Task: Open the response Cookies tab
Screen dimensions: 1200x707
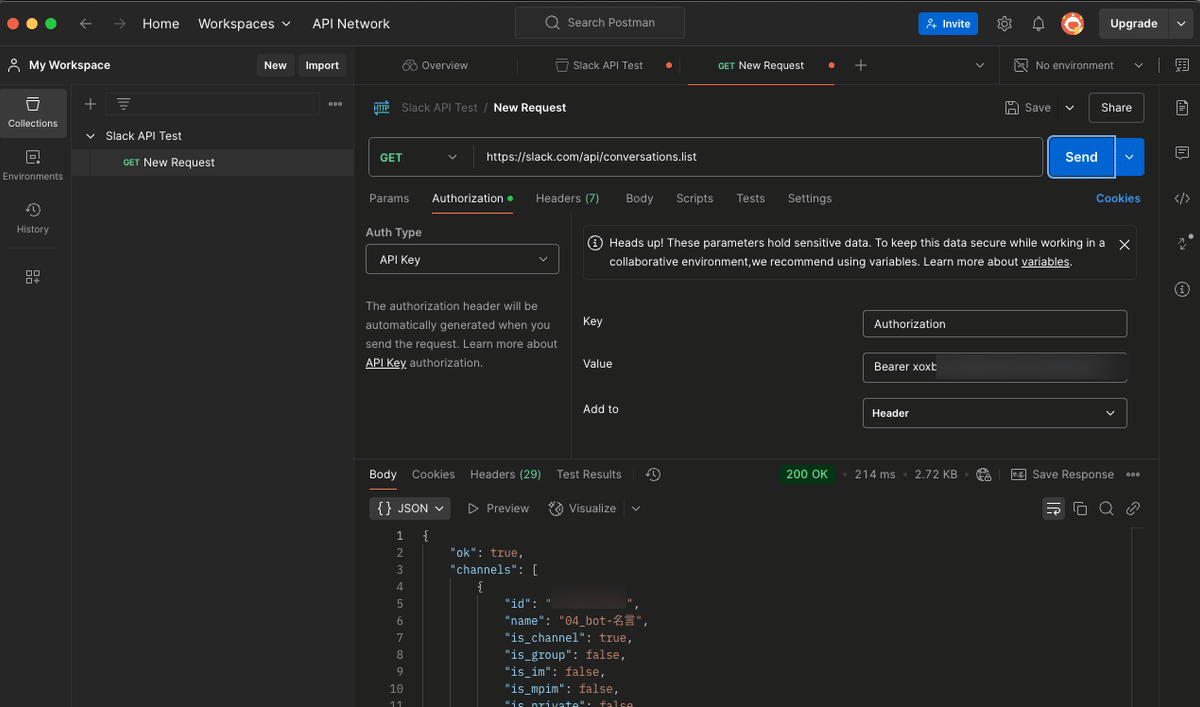Action: tap(433, 475)
